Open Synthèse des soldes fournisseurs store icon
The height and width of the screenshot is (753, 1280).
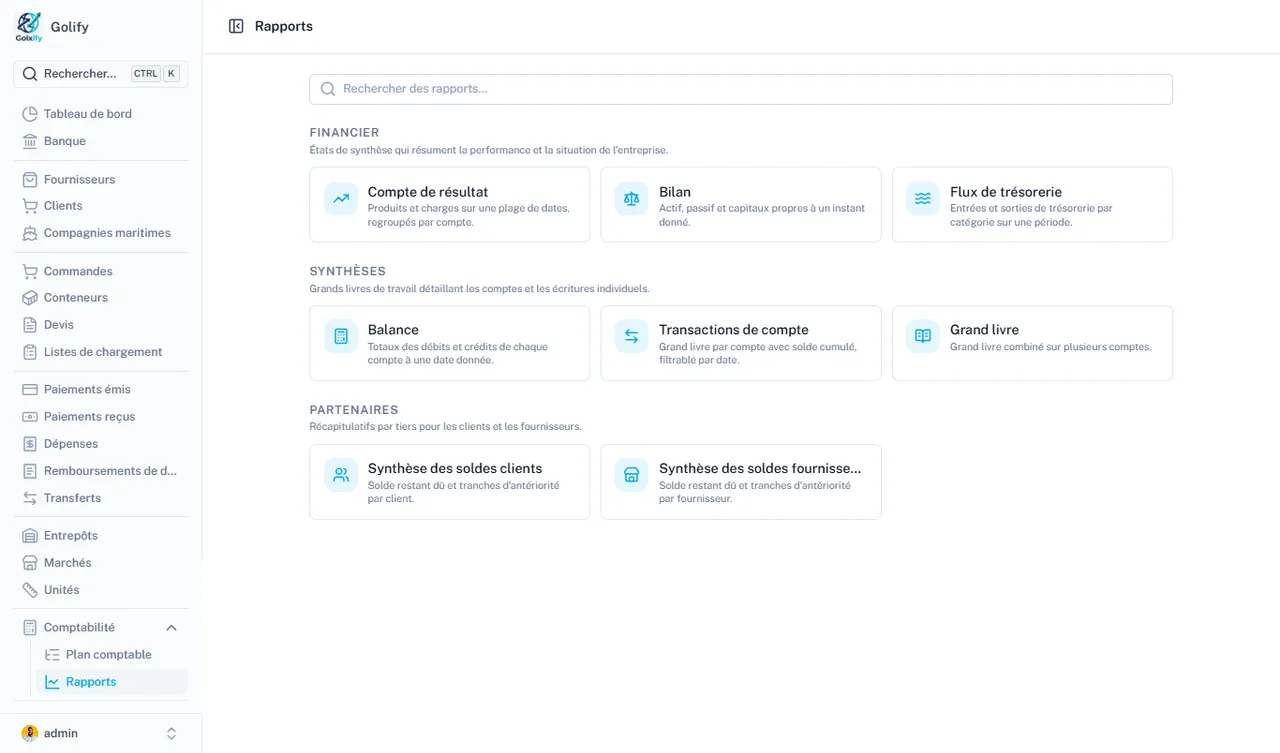click(x=631, y=475)
